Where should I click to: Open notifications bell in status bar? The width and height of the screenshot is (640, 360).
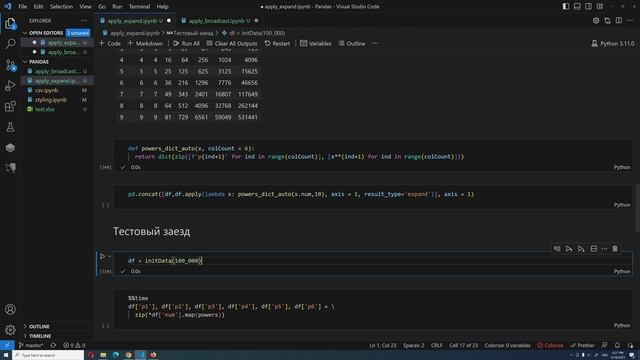[x=617, y=345]
